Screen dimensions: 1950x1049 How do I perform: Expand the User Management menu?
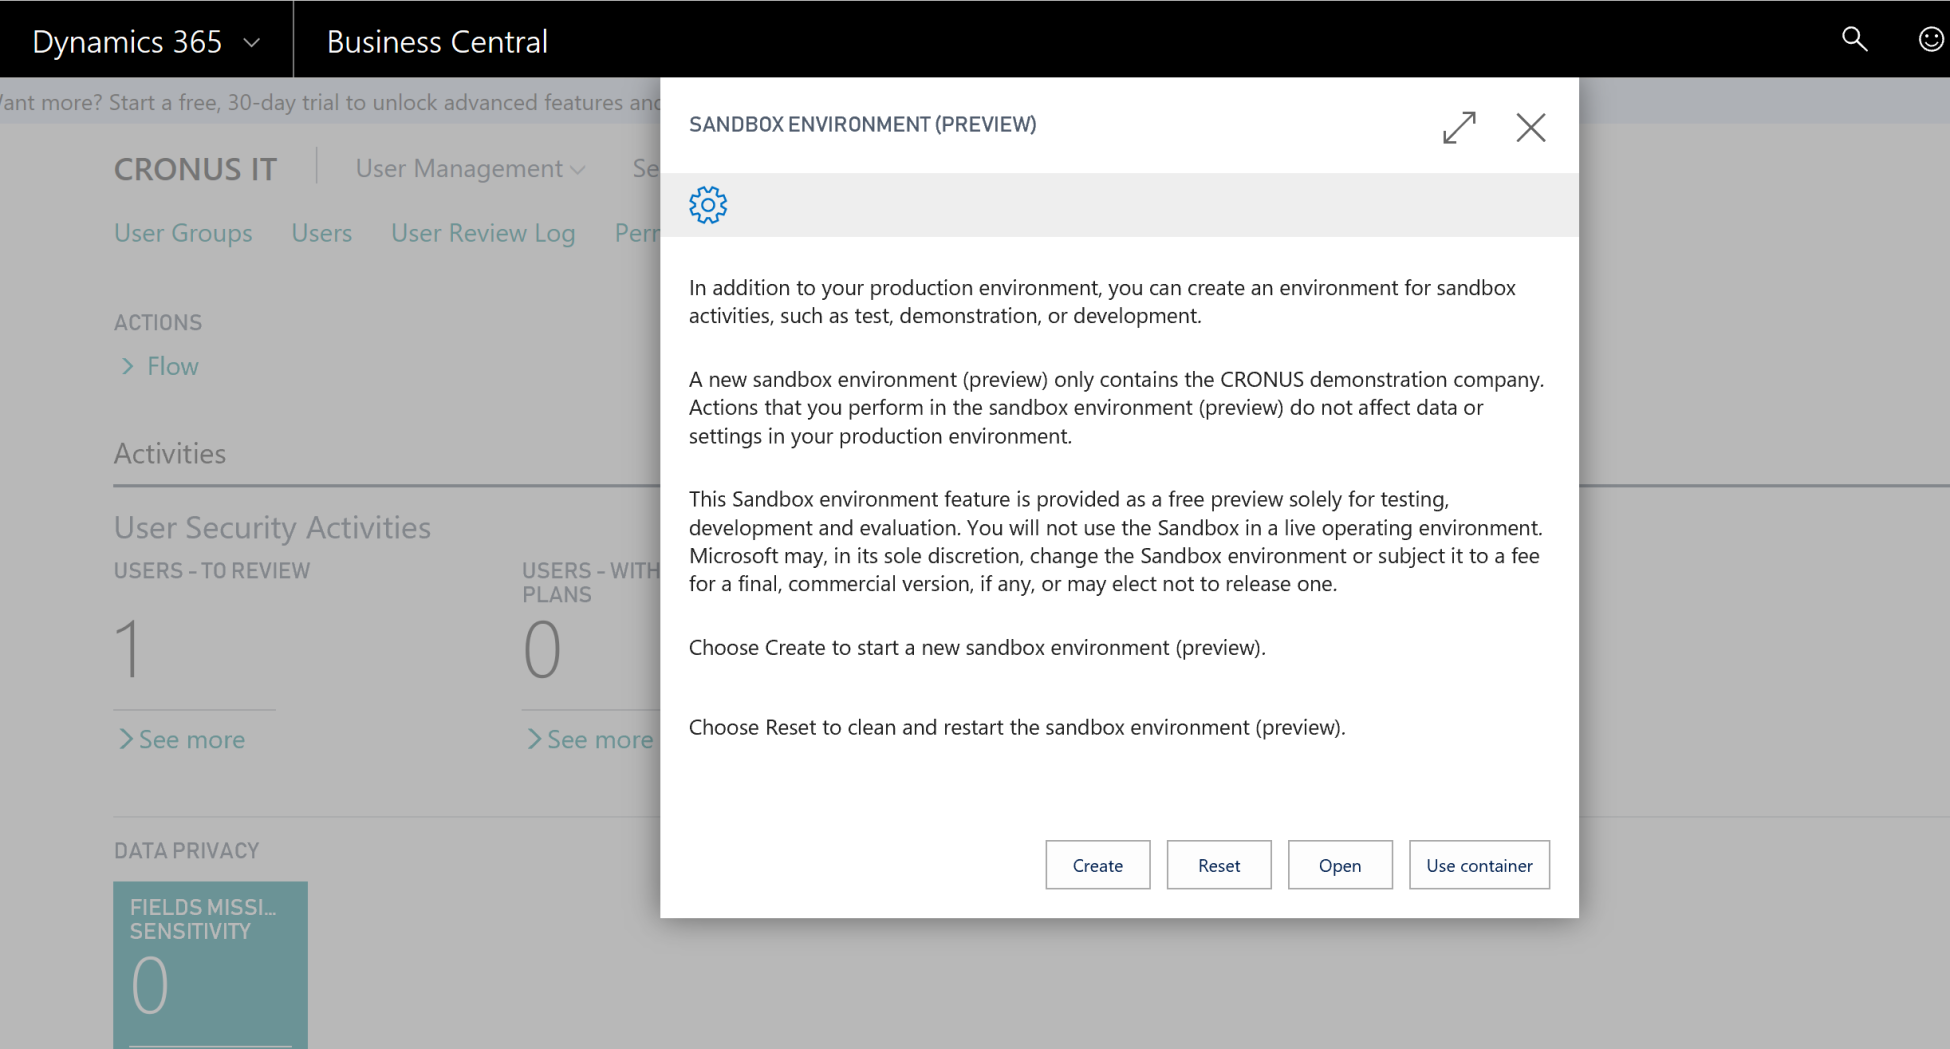click(470, 169)
